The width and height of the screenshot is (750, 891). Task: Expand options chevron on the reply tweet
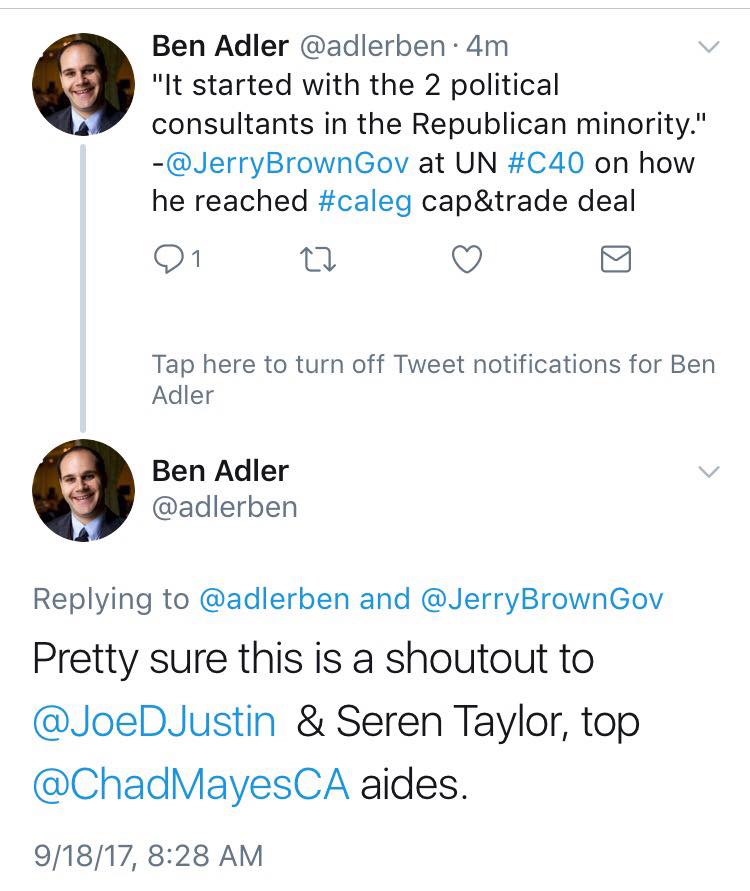pos(708,472)
